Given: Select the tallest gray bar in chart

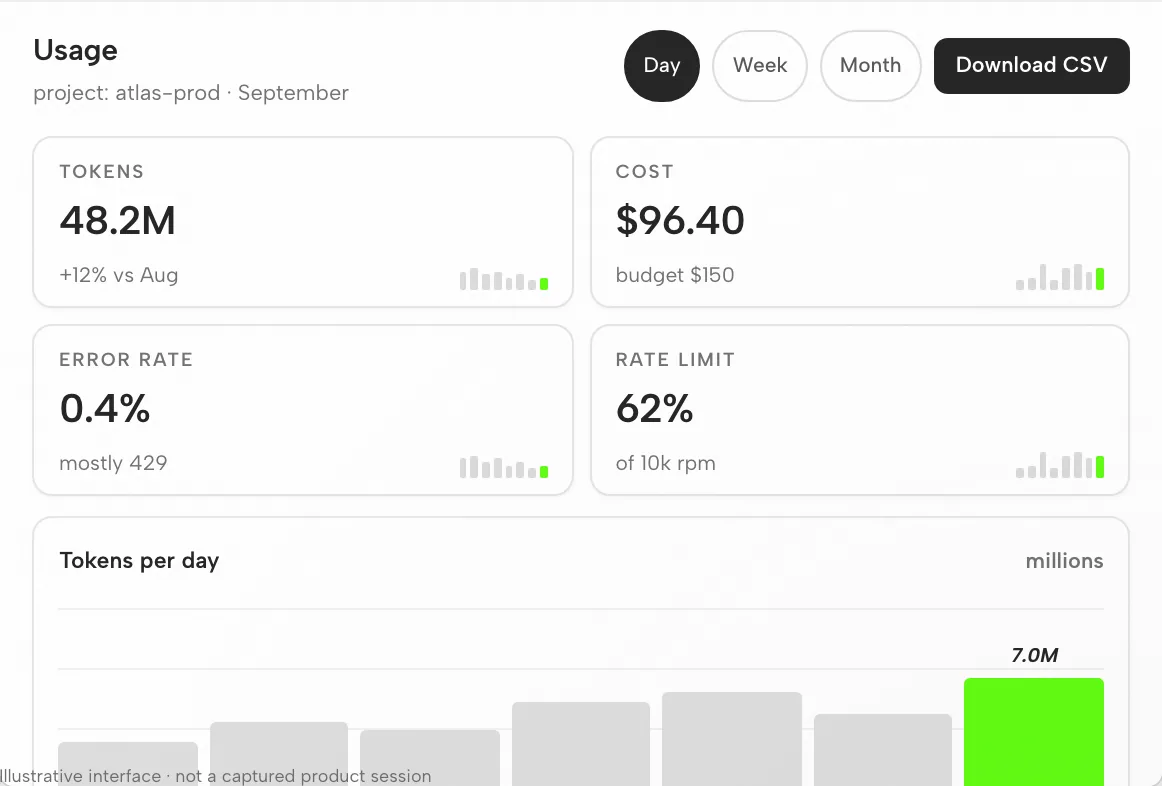Looking at the screenshot, I should (x=731, y=739).
